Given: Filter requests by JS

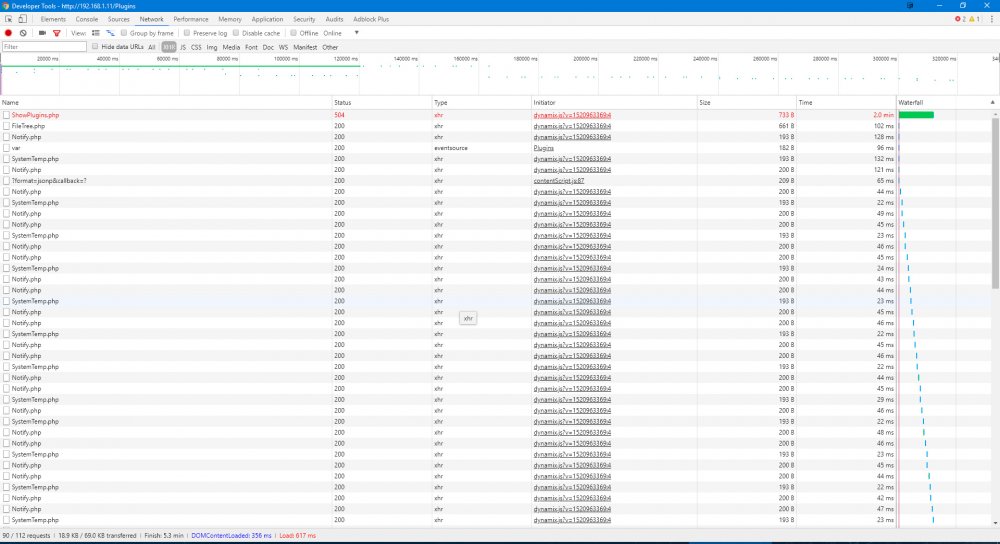Looking at the screenshot, I should pyautogui.click(x=183, y=47).
